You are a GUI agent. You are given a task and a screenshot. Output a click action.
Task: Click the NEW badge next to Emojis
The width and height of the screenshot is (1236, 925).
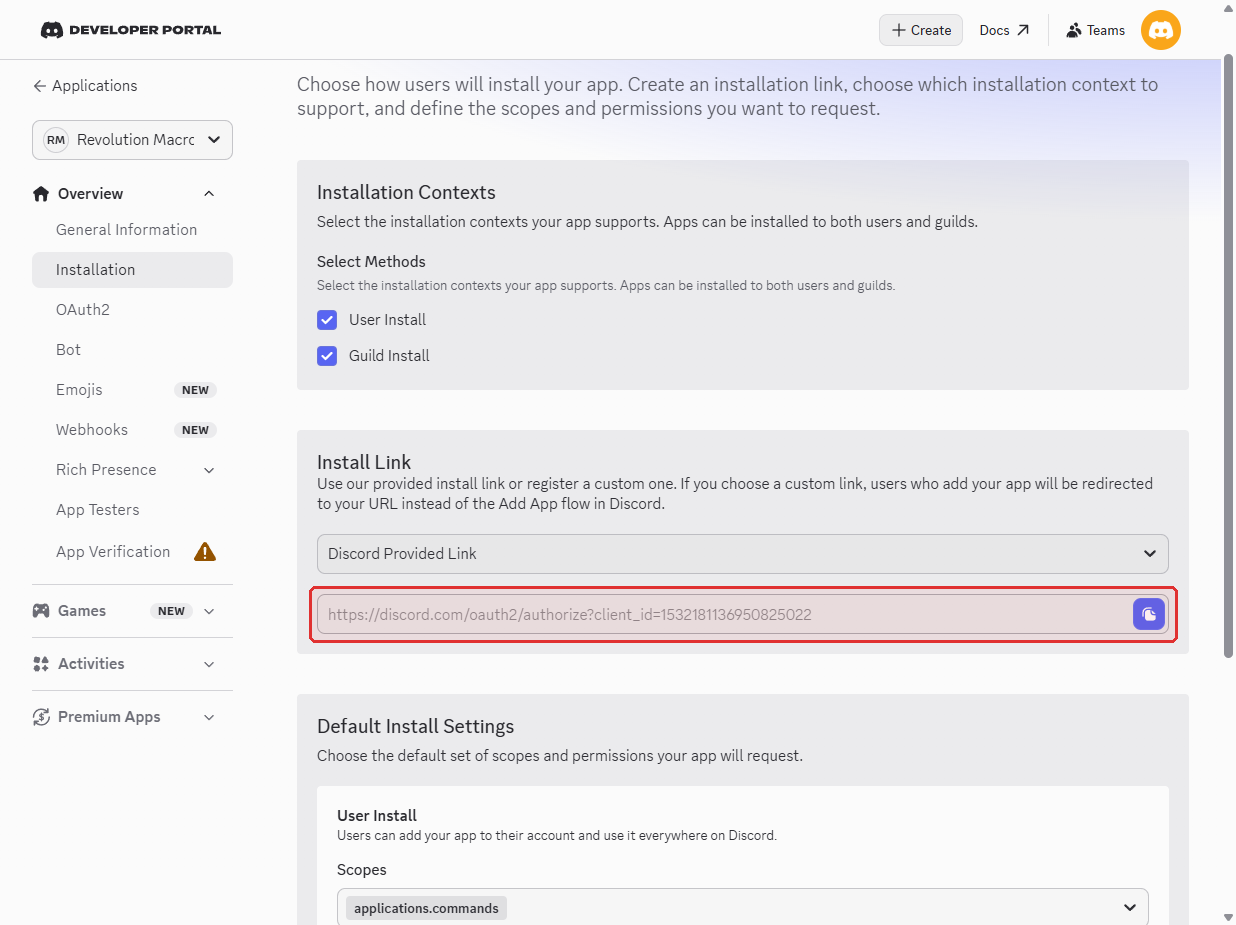point(195,390)
